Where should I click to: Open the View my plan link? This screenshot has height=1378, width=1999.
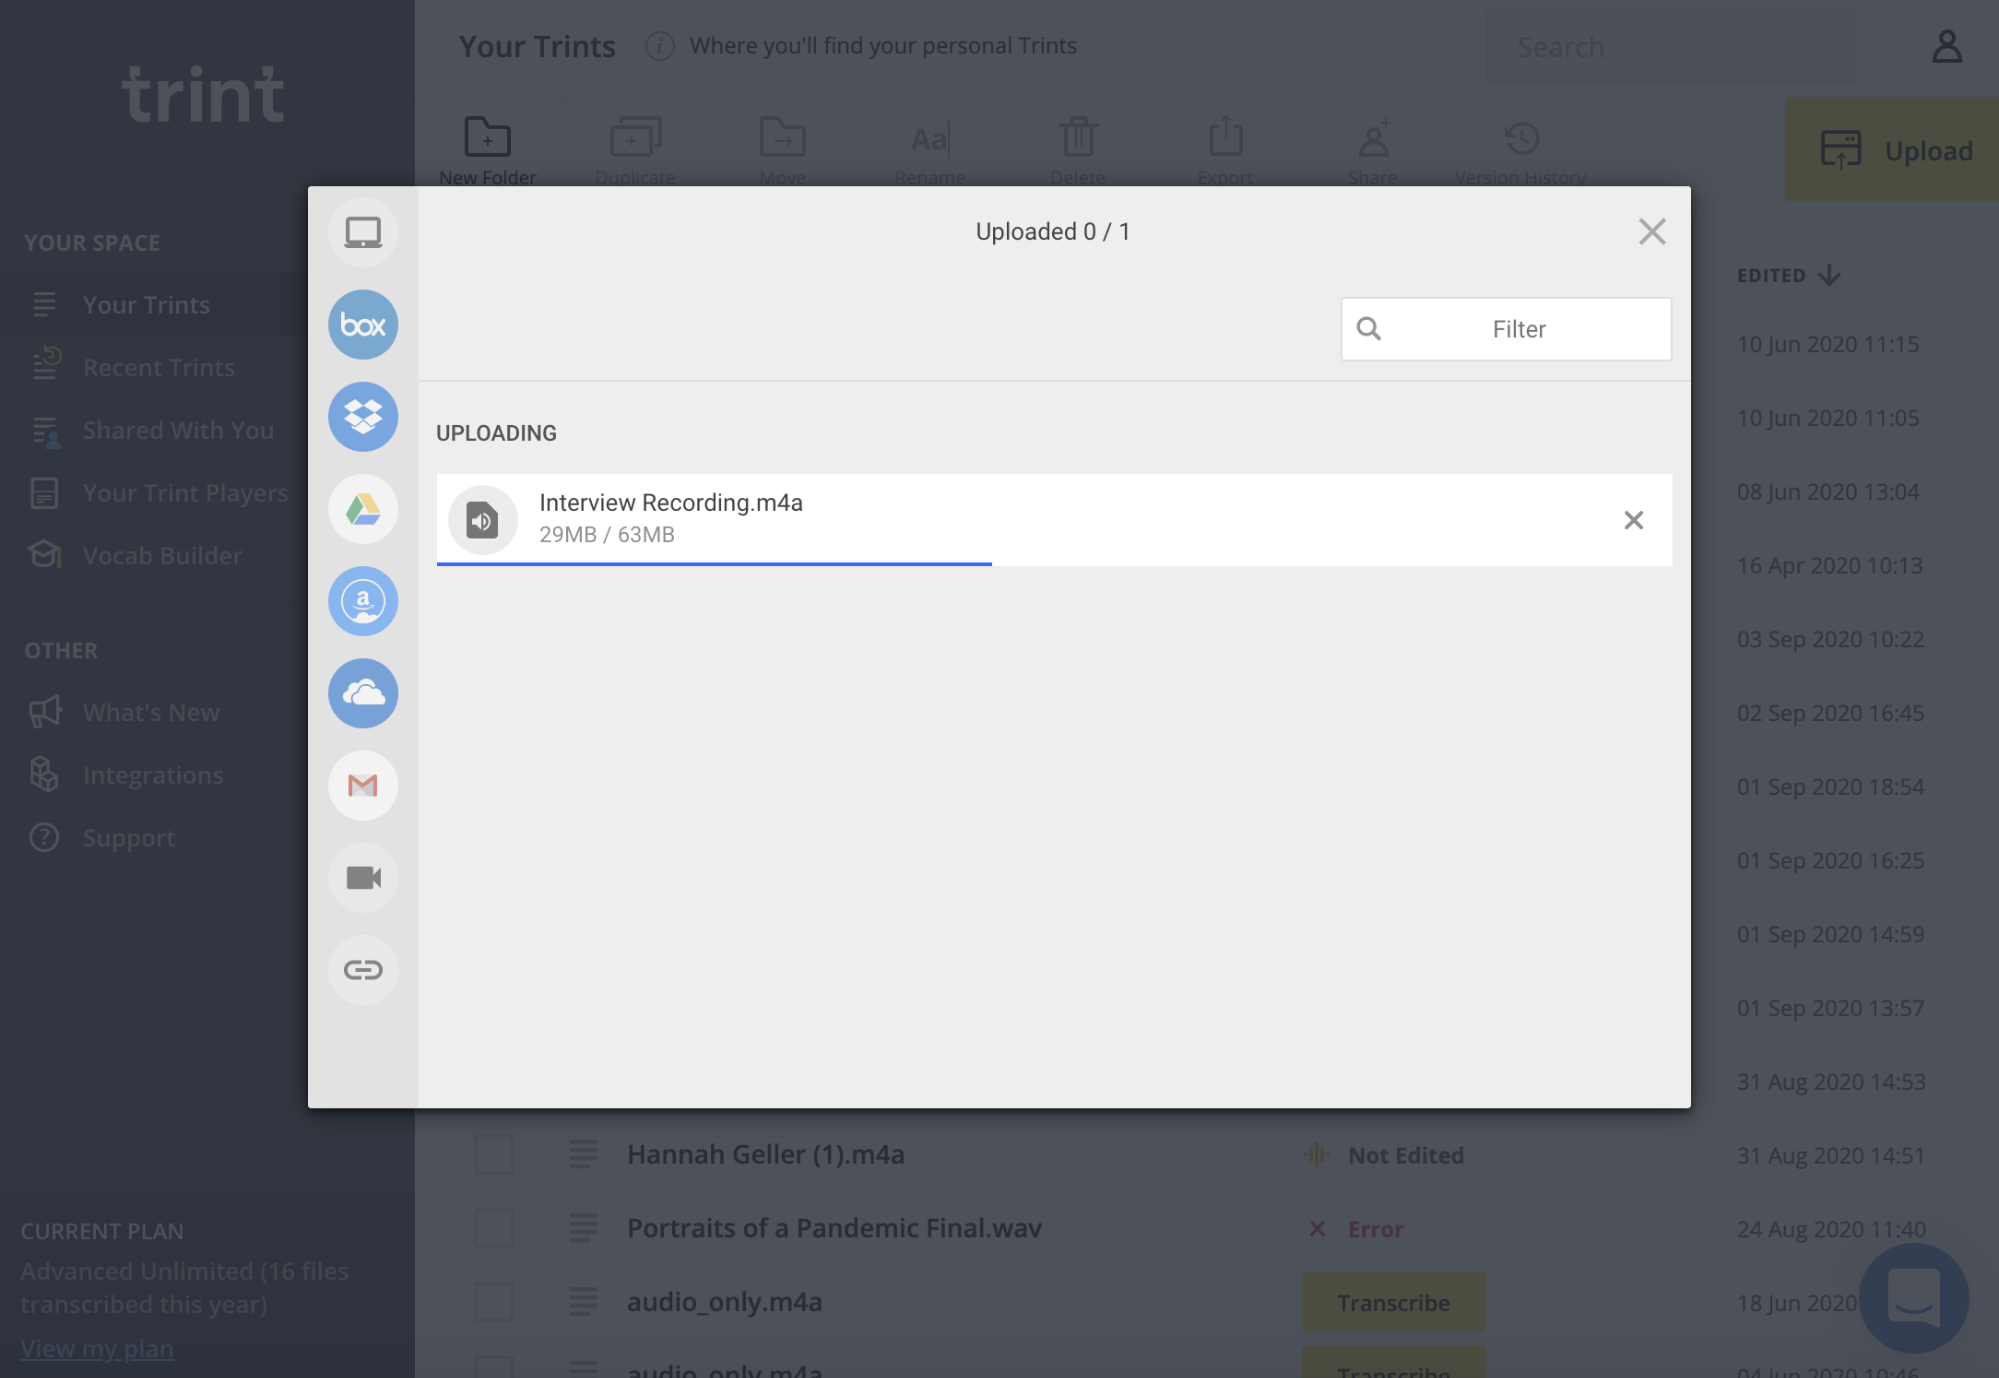(x=96, y=1348)
